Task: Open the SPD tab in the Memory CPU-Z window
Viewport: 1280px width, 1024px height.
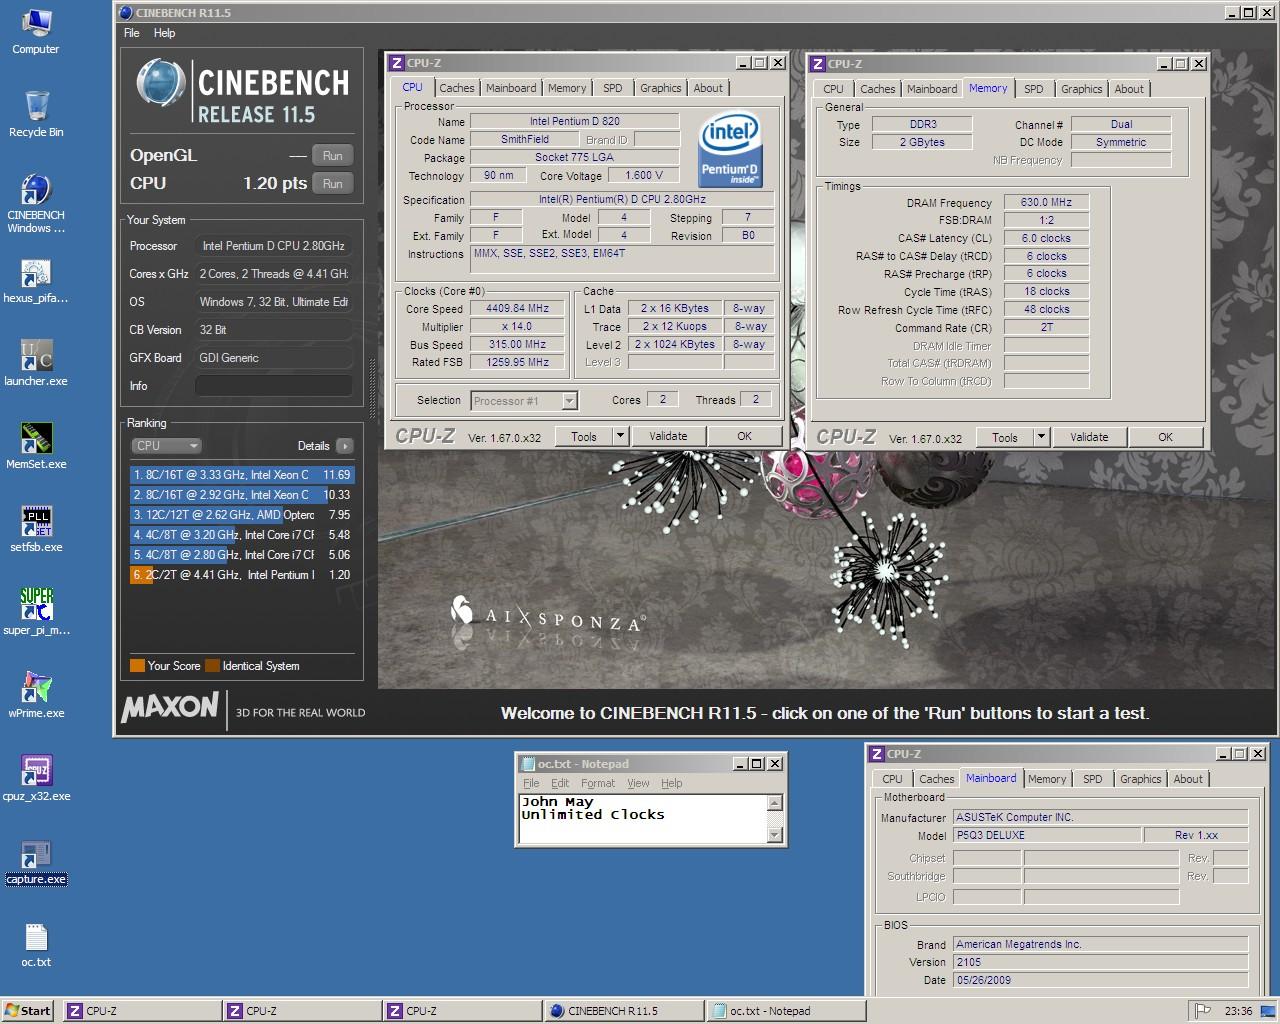Action: 1034,89
